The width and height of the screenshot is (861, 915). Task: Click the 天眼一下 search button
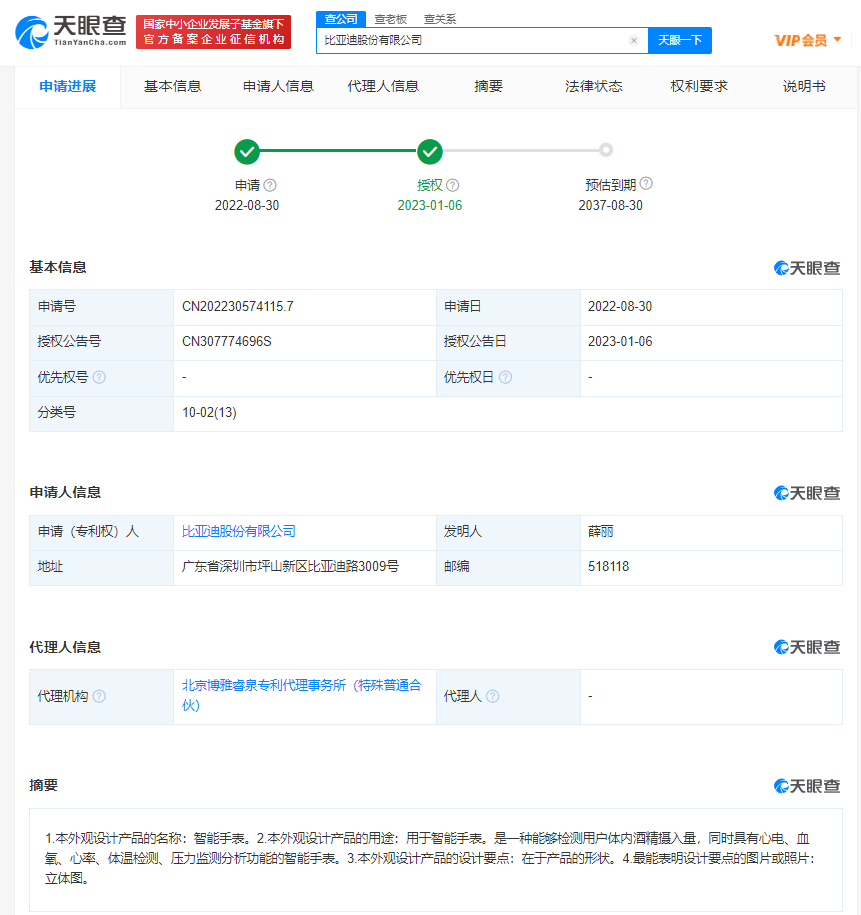[680, 40]
